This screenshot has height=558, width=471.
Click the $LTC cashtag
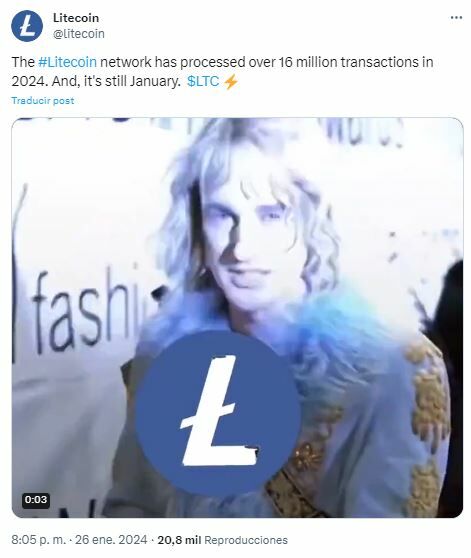(x=203, y=81)
